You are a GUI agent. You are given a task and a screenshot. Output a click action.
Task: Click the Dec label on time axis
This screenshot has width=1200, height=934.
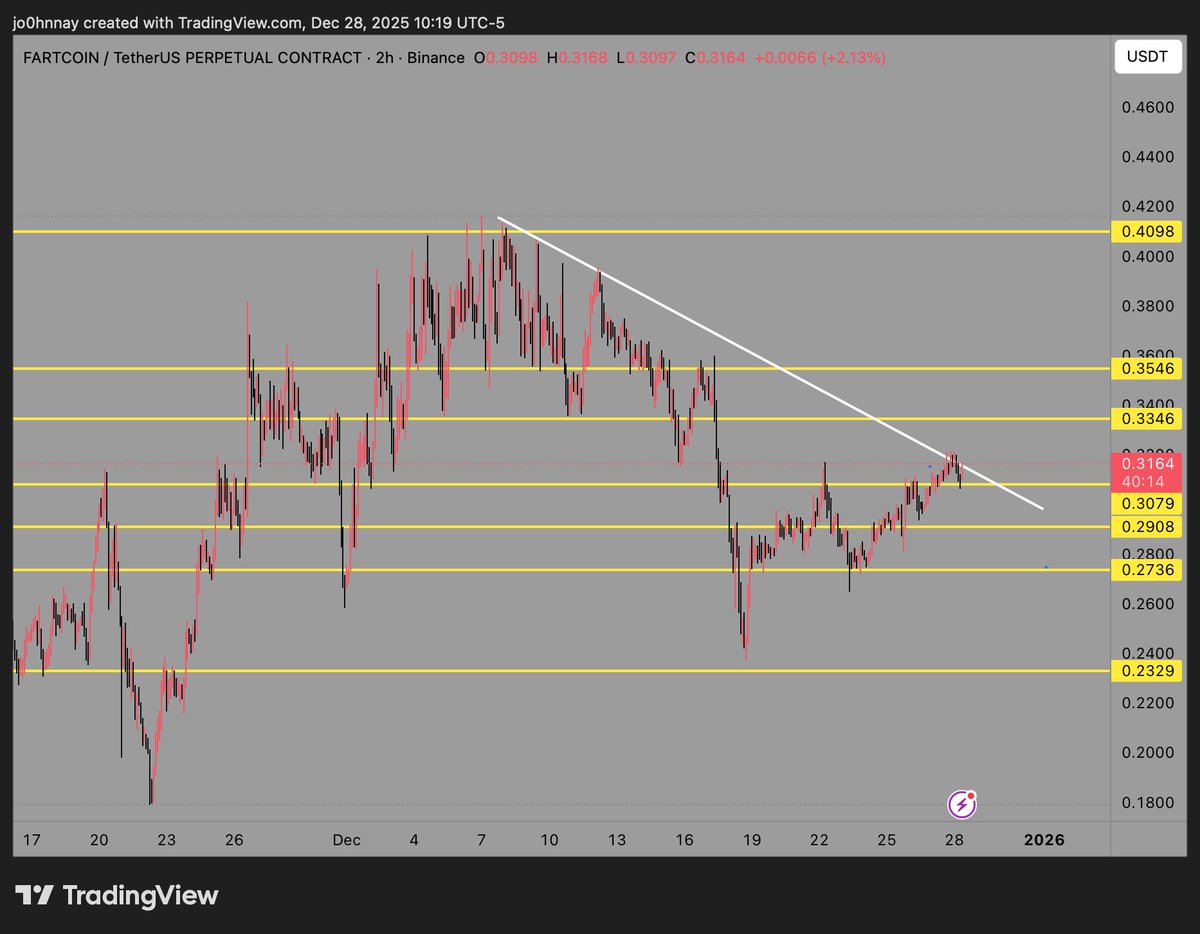coord(347,840)
